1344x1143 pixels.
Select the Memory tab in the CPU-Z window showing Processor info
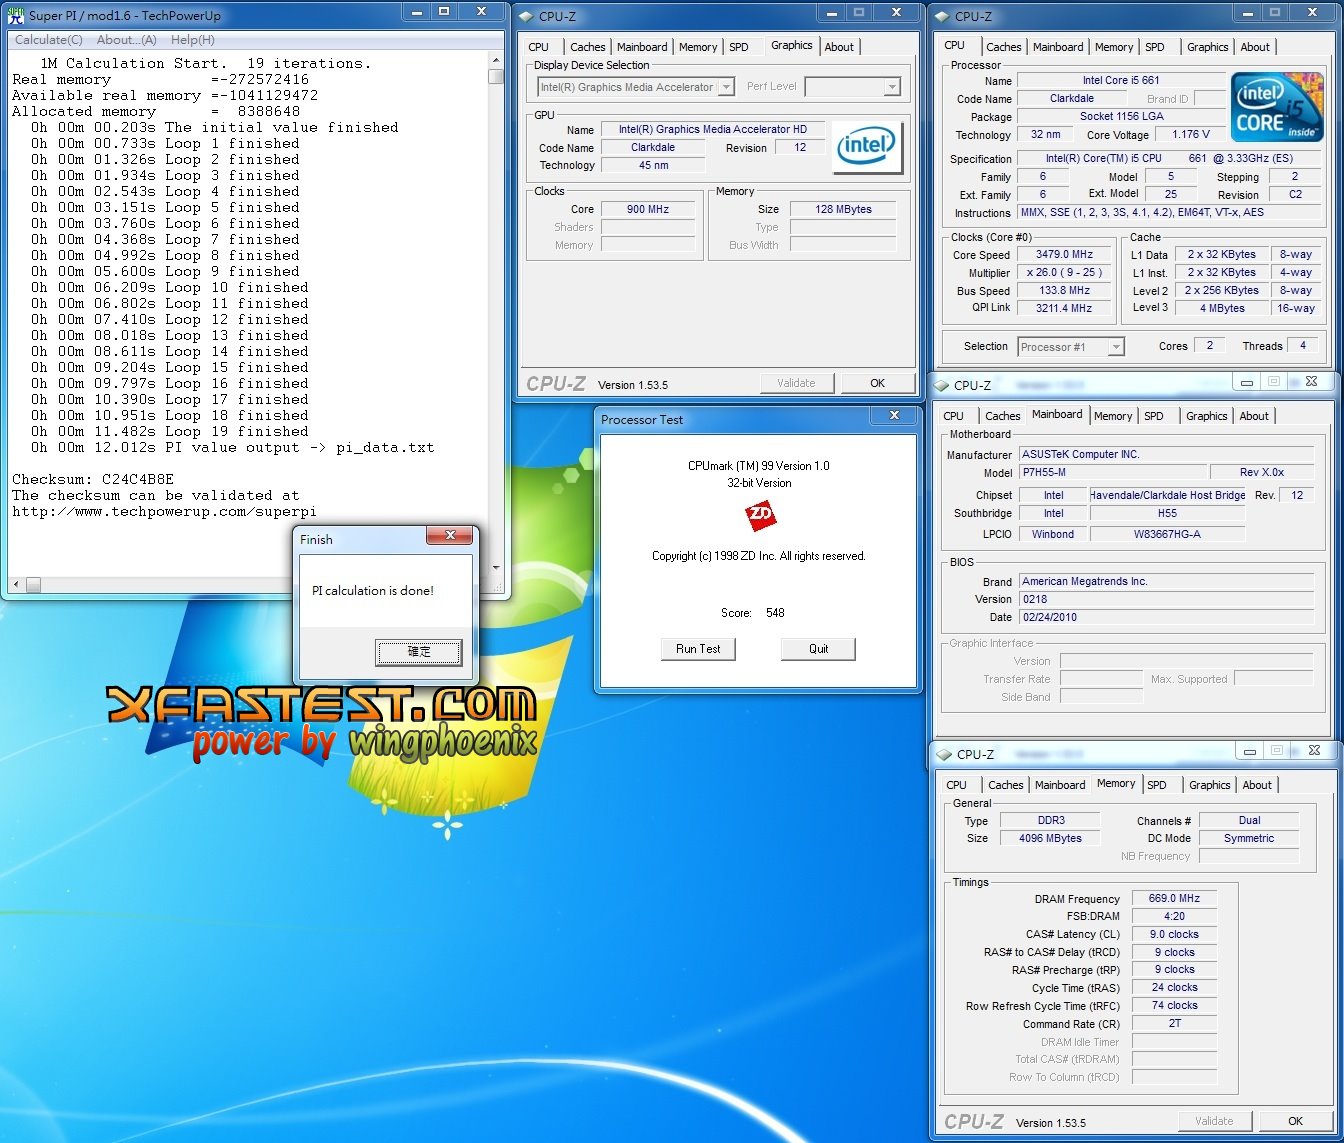coord(1114,47)
